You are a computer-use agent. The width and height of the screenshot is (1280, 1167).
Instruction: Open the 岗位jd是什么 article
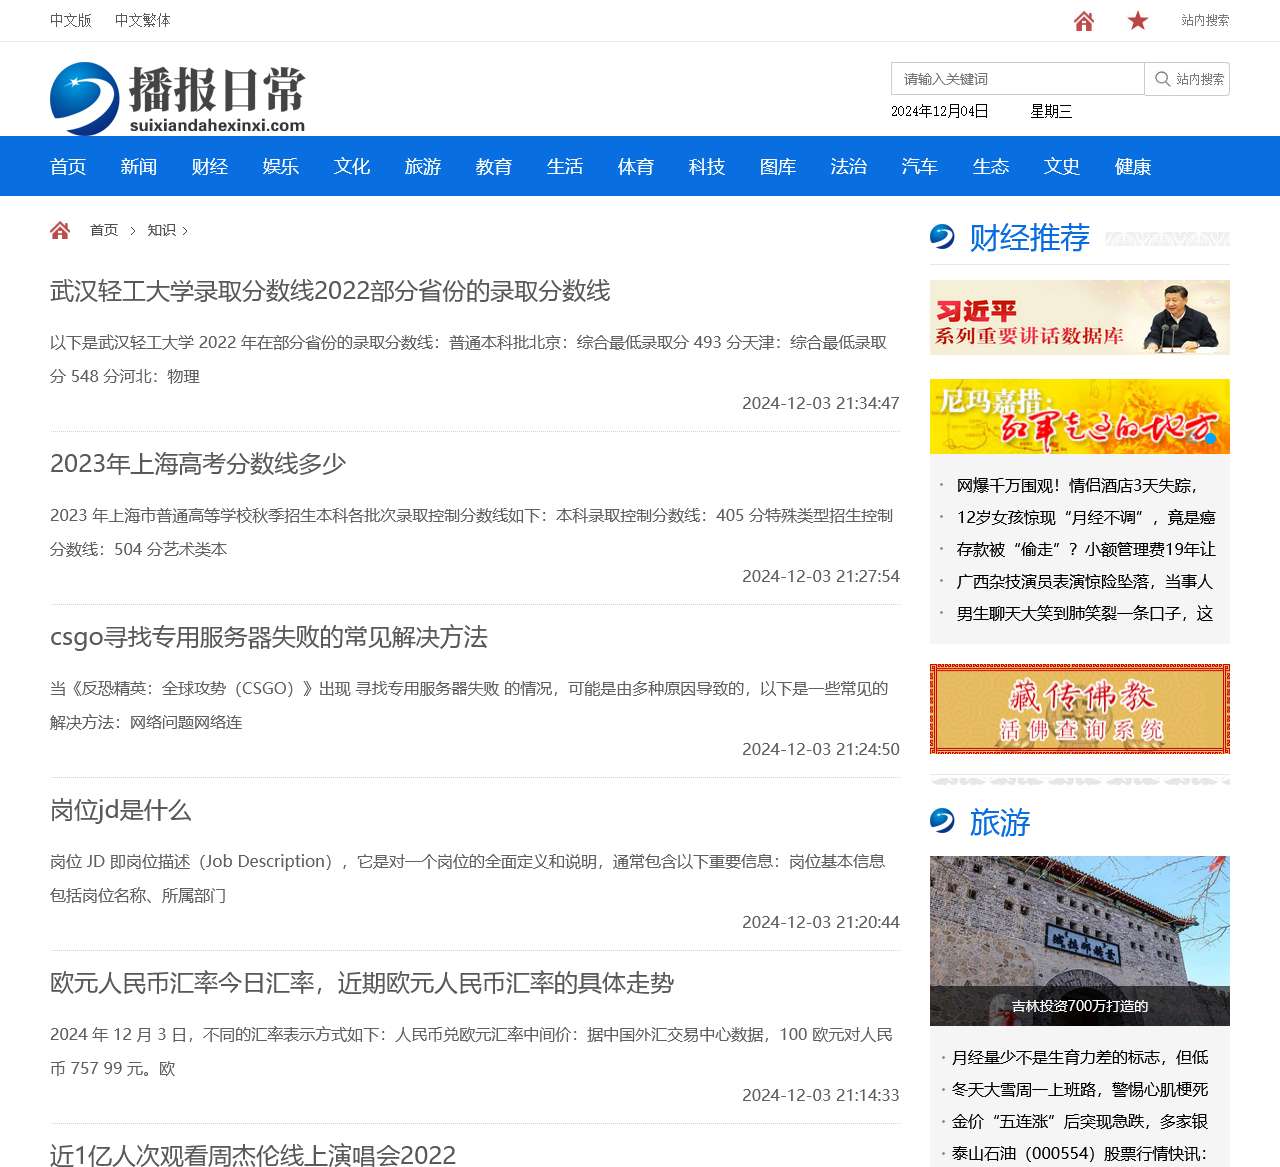point(120,811)
